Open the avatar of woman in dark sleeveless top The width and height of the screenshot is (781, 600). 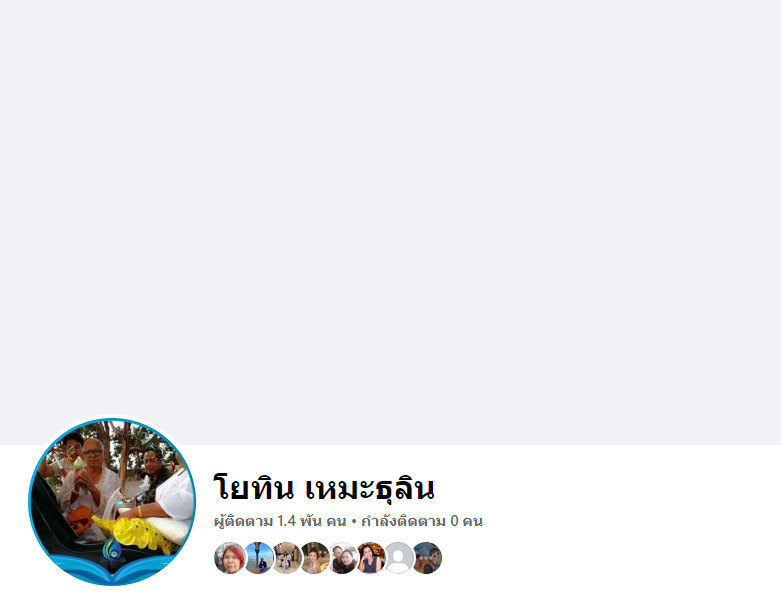pyautogui.click(x=370, y=558)
